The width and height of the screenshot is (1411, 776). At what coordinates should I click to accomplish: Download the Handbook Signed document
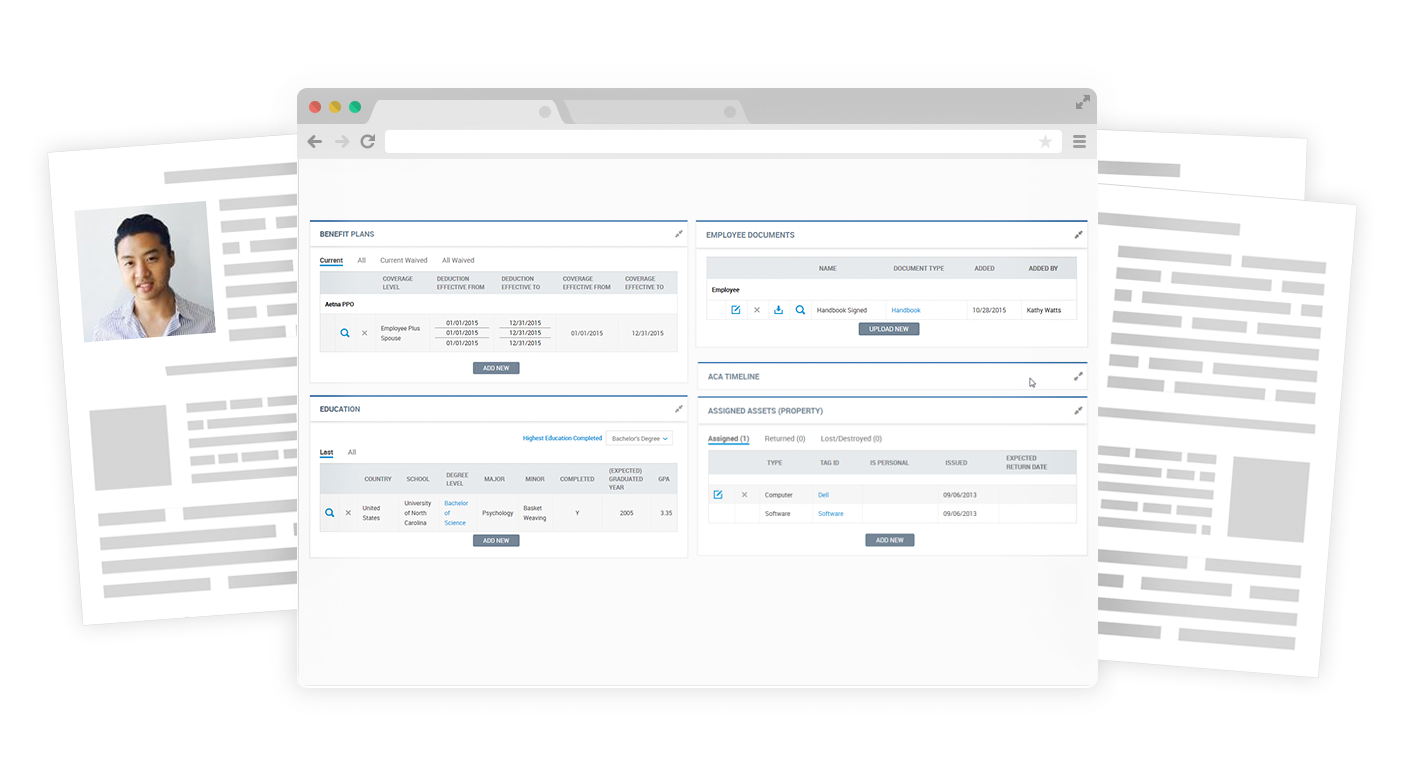point(778,310)
